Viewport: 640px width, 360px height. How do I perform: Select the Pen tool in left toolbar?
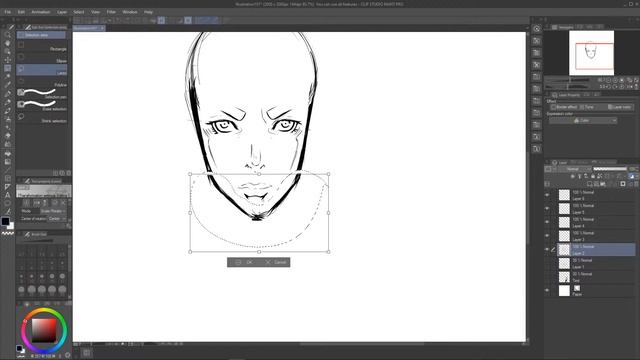[8, 94]
